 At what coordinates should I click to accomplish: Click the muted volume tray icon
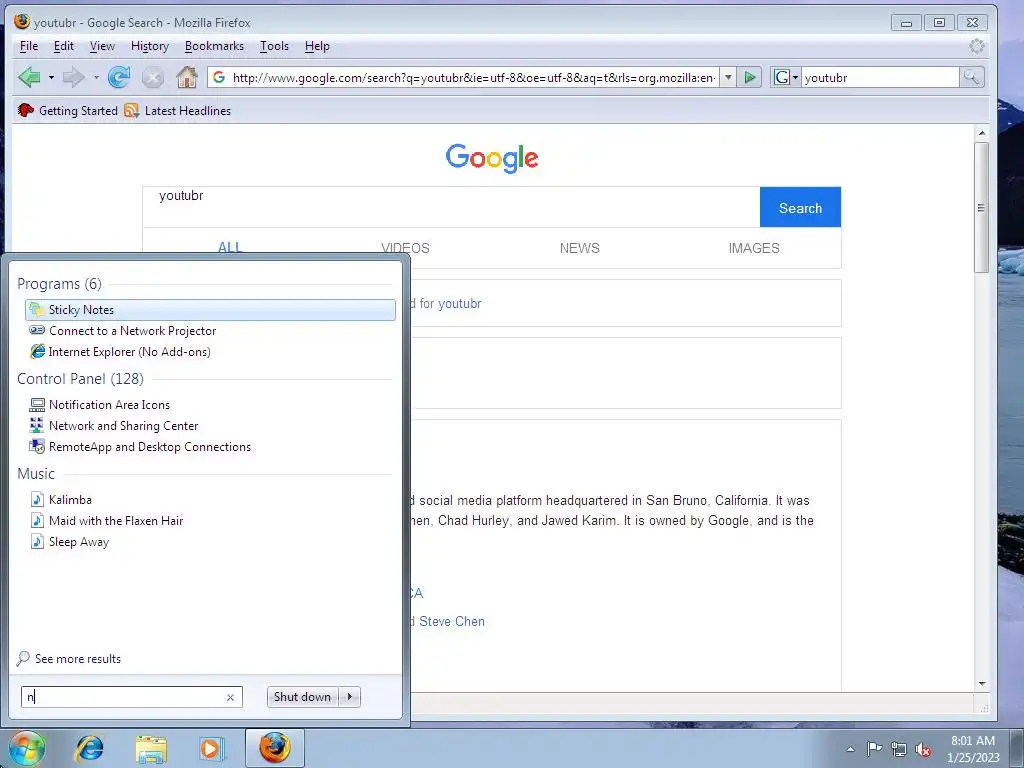(923, 750)
